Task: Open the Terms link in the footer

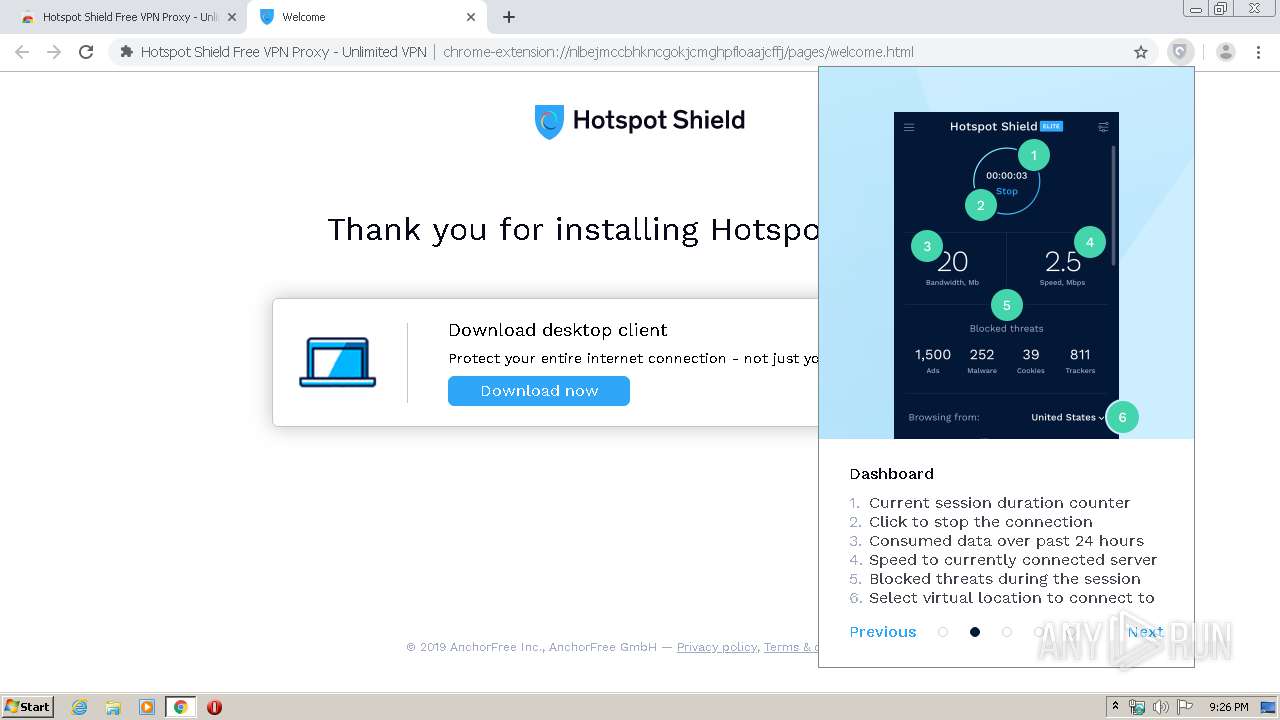Action: click(790, 647)
